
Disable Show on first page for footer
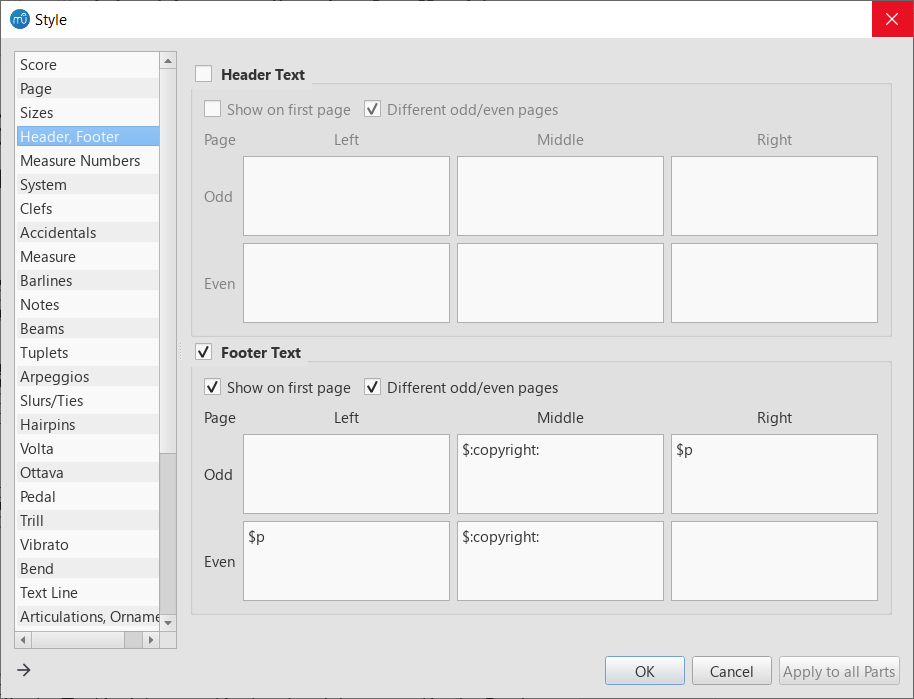click(212, 387)
